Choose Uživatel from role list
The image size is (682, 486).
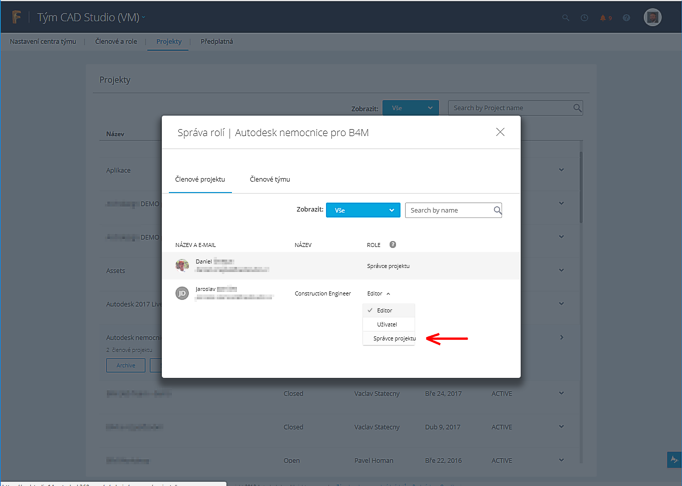(387, 325)
